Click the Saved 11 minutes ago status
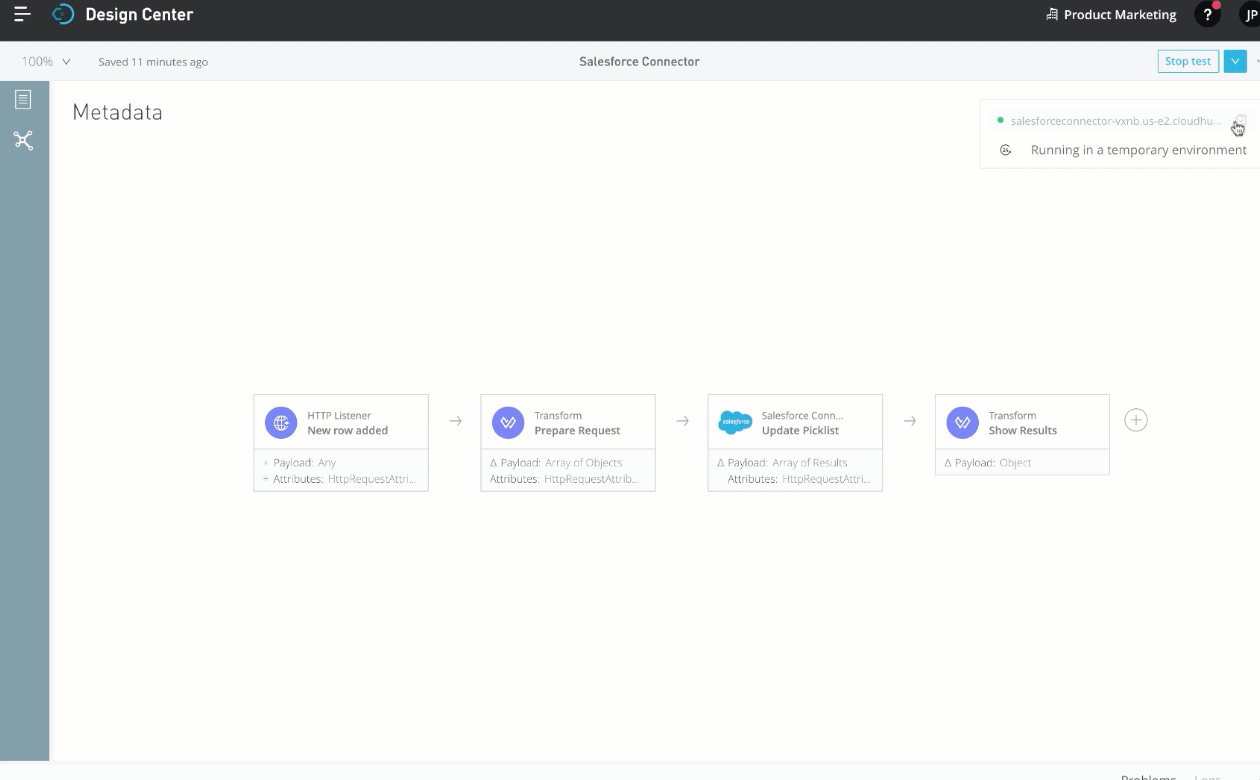Screen dimensions: 1260x780 pos(153,62)
